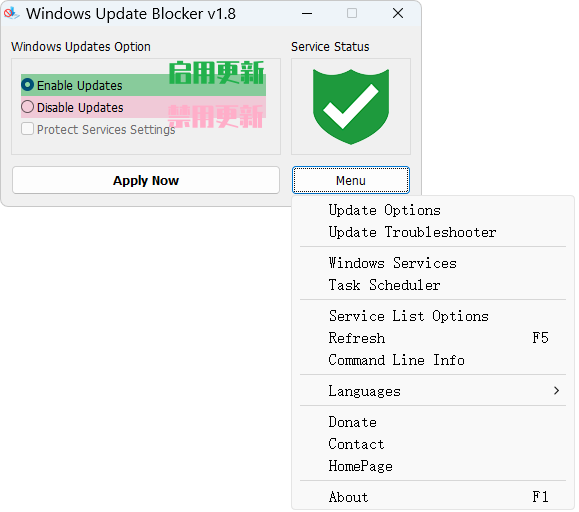This screenshot has width=579, height=512.
Task: Select the Enable Updates radio button
Action: coord(28,85)
